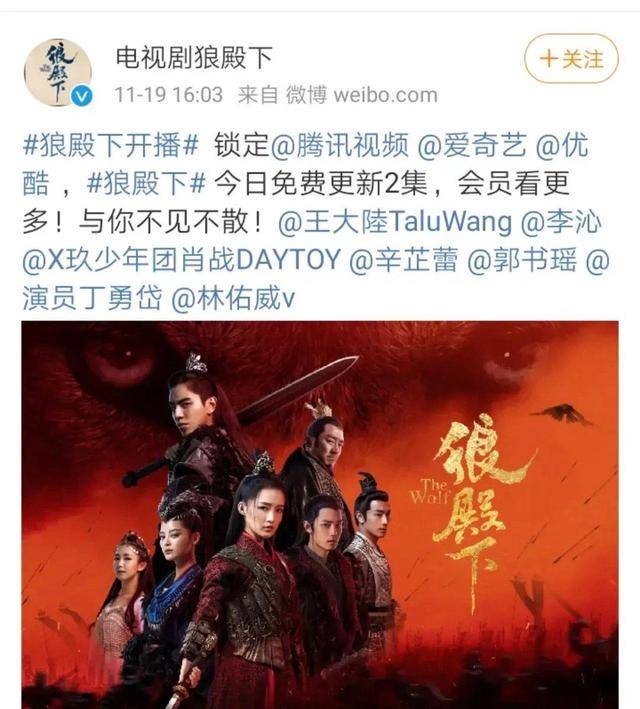Open mention @郭书瑶
The image size is (640, 709).
[x=522, y=260]
